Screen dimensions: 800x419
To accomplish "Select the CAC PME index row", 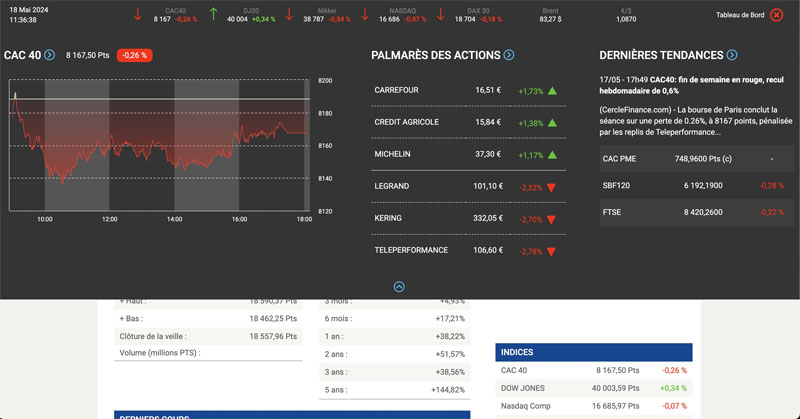I will click(696, 159).
